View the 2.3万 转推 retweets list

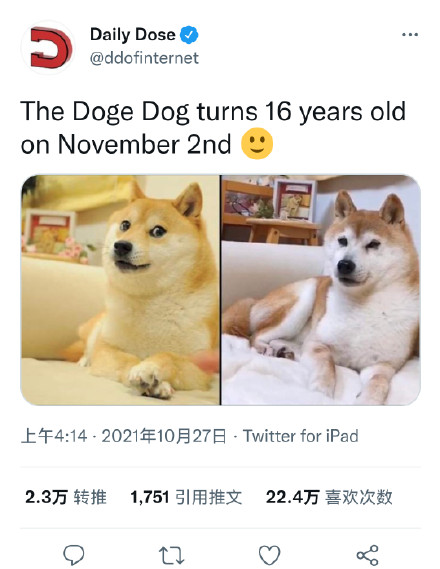(x=66, y=497)
